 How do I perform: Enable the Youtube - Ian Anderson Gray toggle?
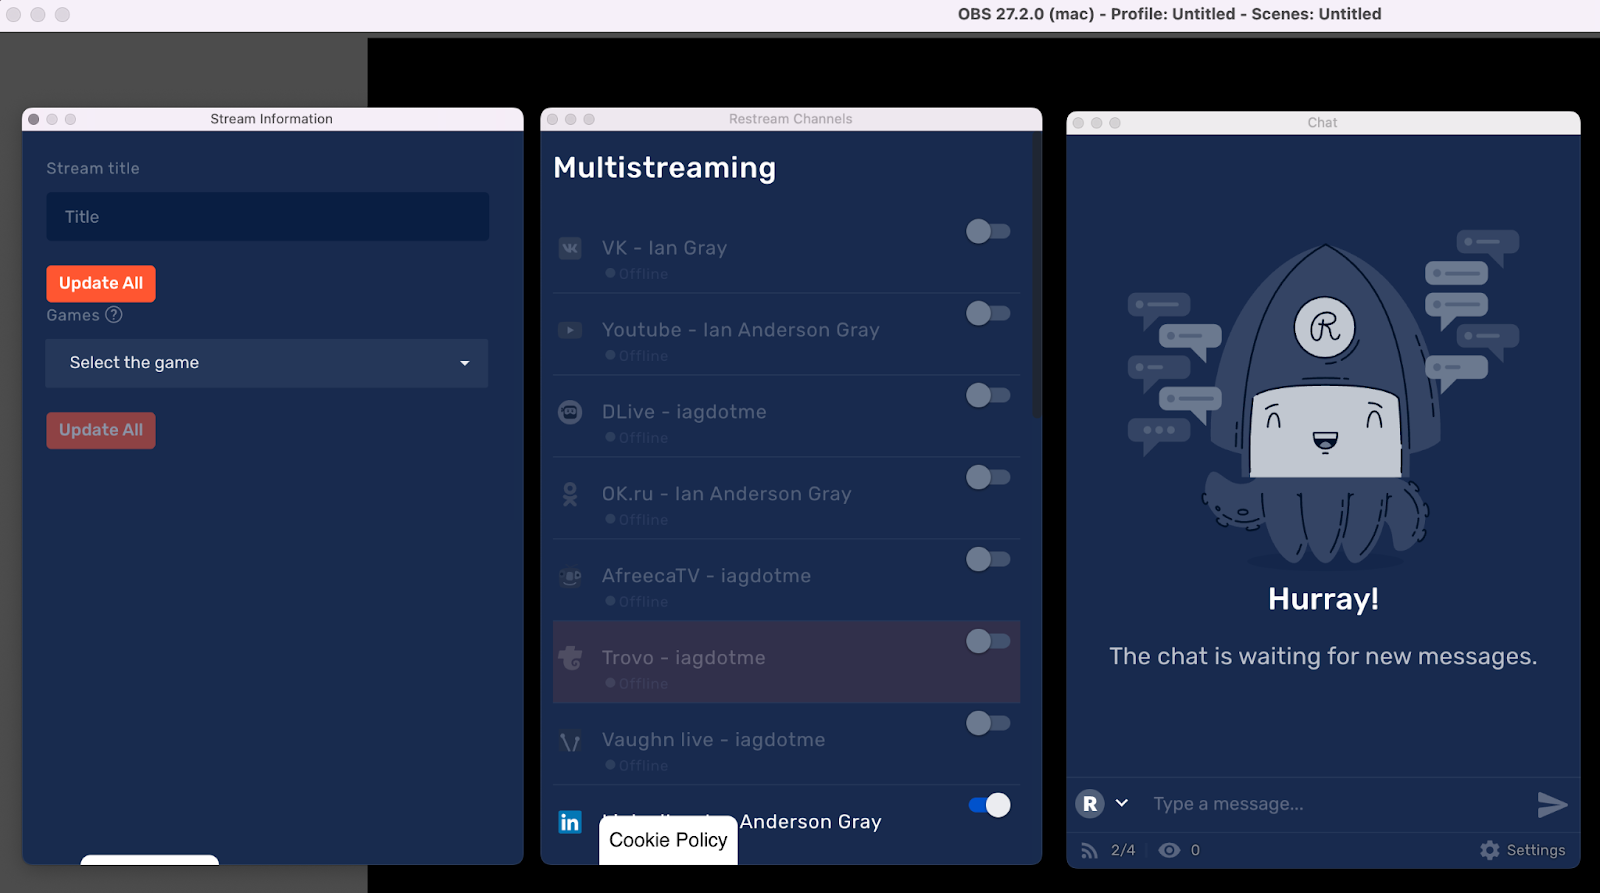pos(988,313)
